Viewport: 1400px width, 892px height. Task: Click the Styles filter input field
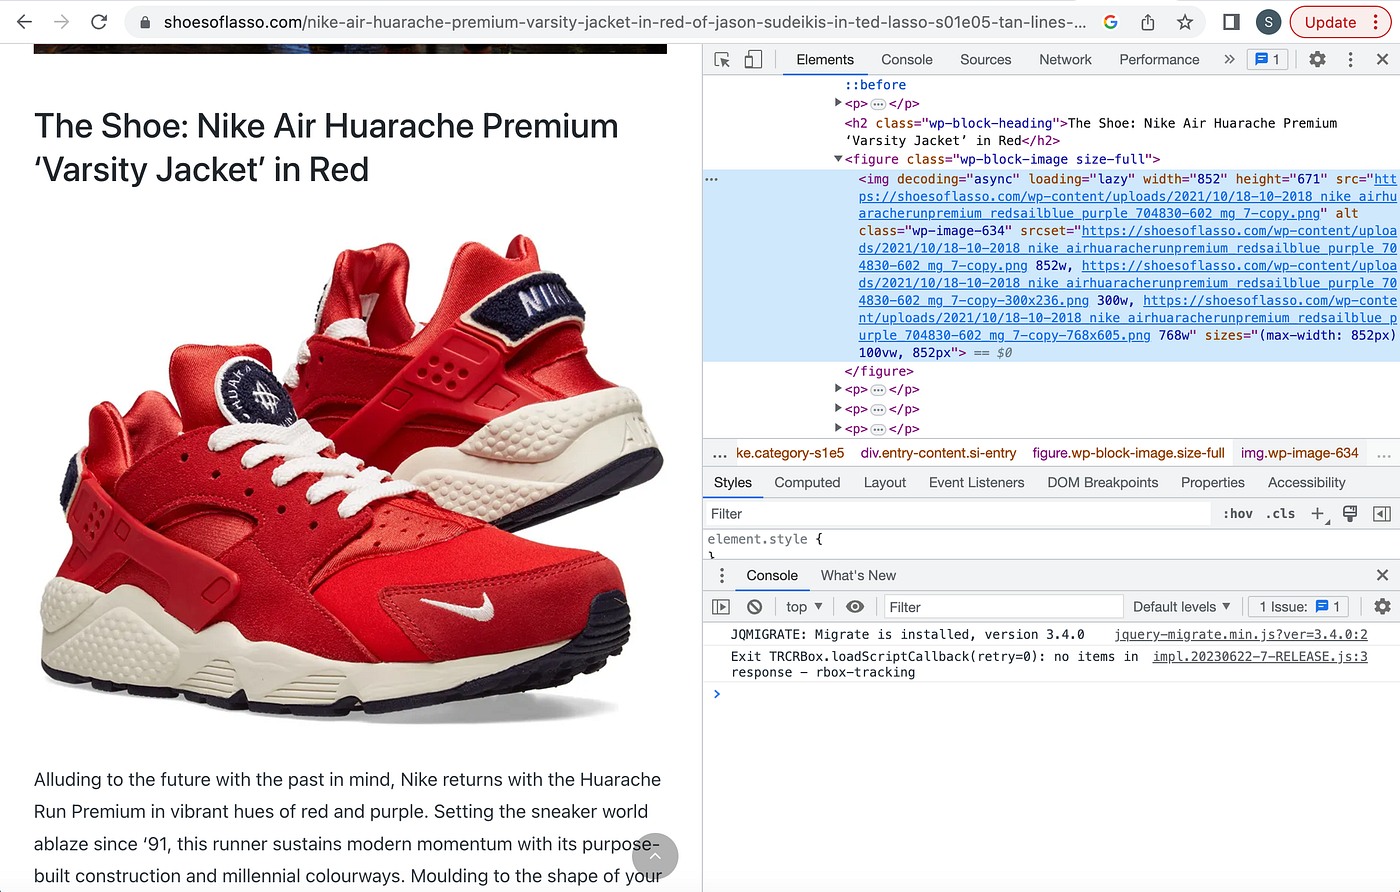click(958, 514)
